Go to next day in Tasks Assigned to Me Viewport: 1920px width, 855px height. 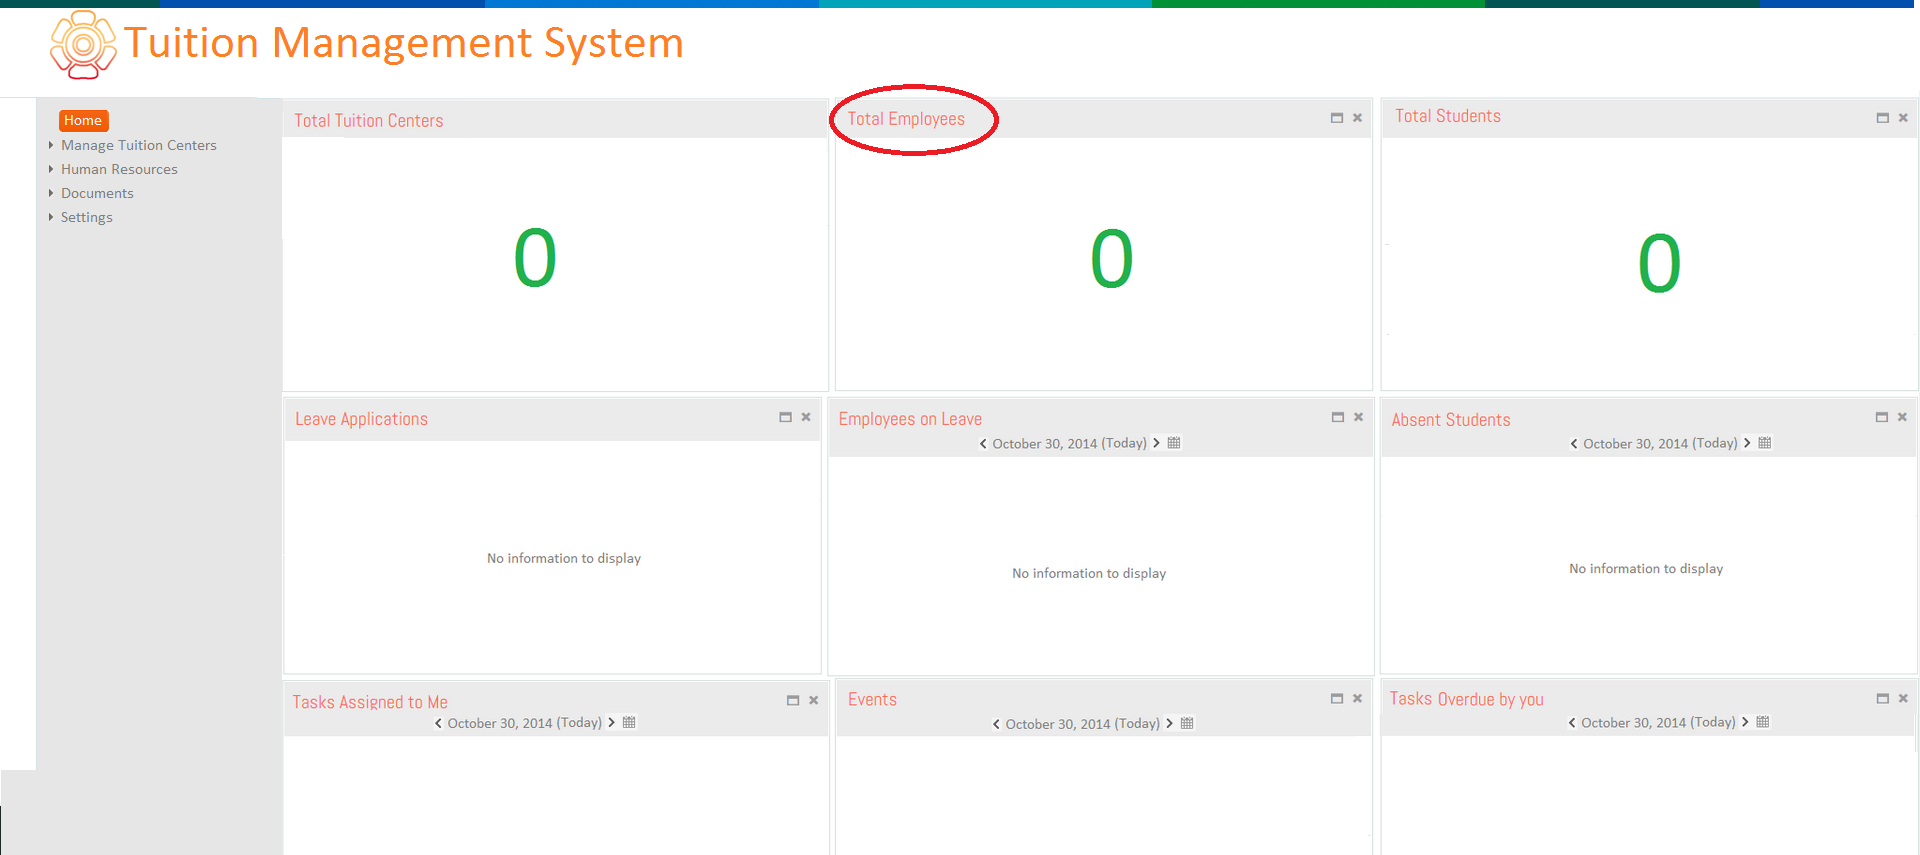click(611, 723)
